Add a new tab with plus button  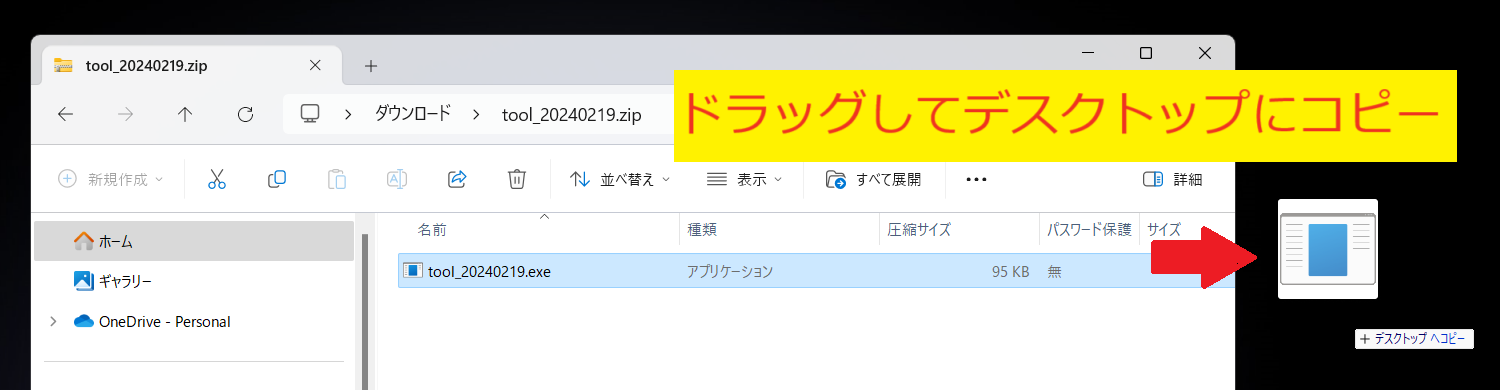tap(371, 66)
